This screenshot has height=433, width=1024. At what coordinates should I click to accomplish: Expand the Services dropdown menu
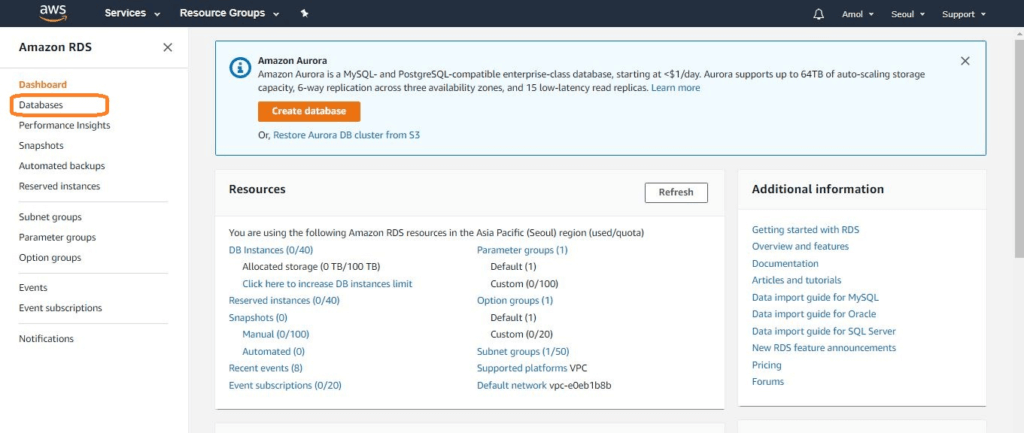point(132,13)
